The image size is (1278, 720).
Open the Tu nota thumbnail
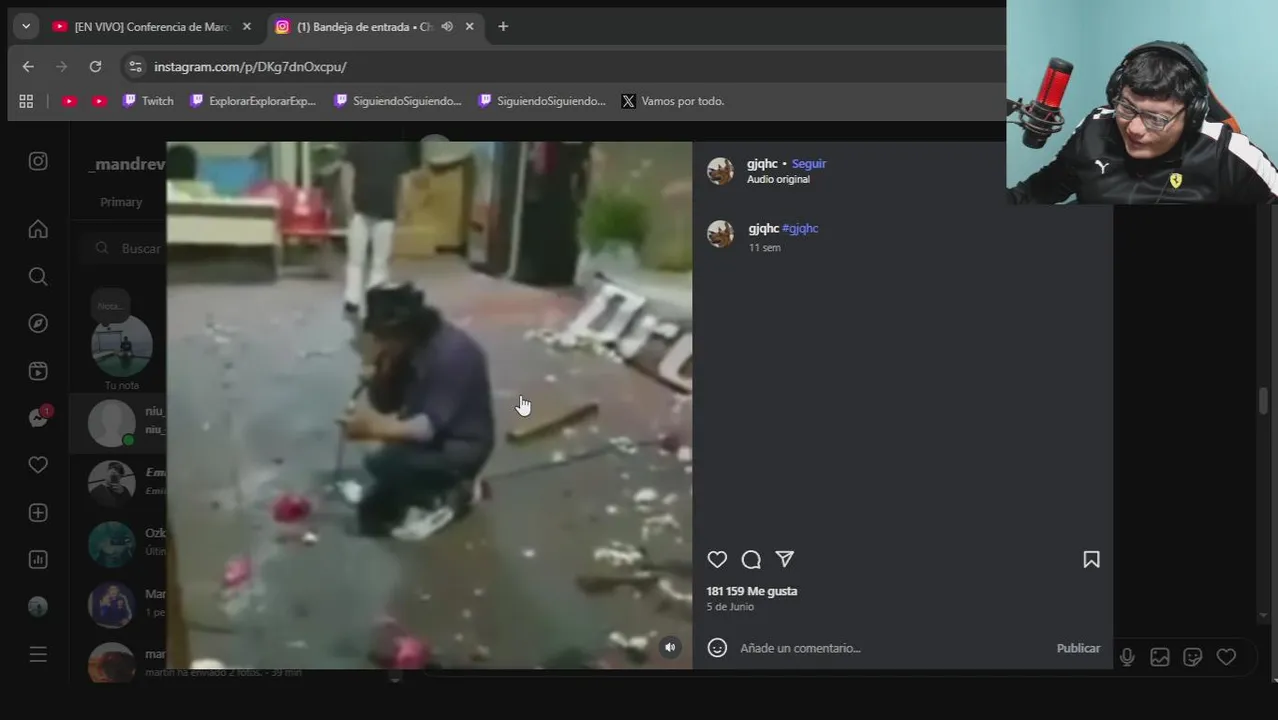[x=122, y=346]
